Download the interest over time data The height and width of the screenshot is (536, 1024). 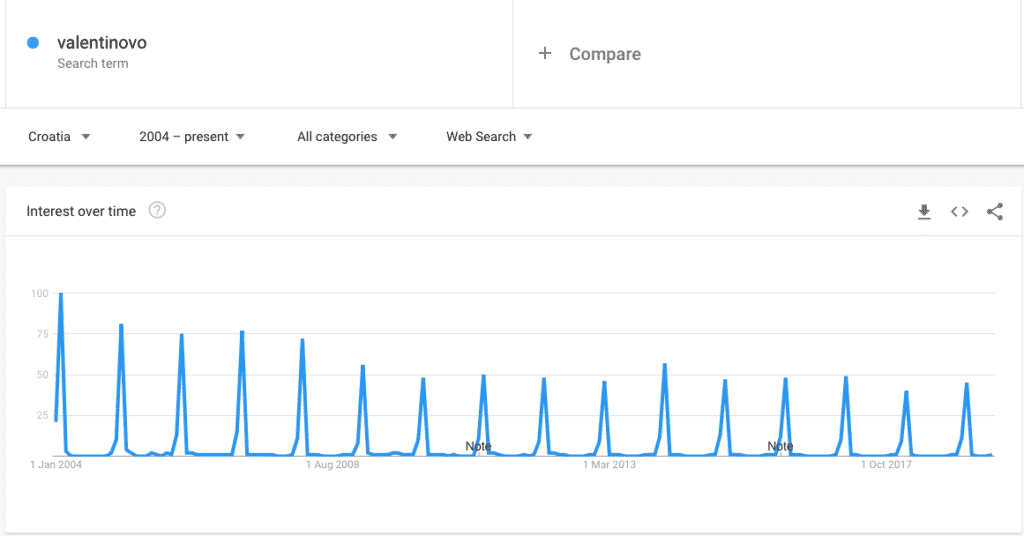[924, 211]
